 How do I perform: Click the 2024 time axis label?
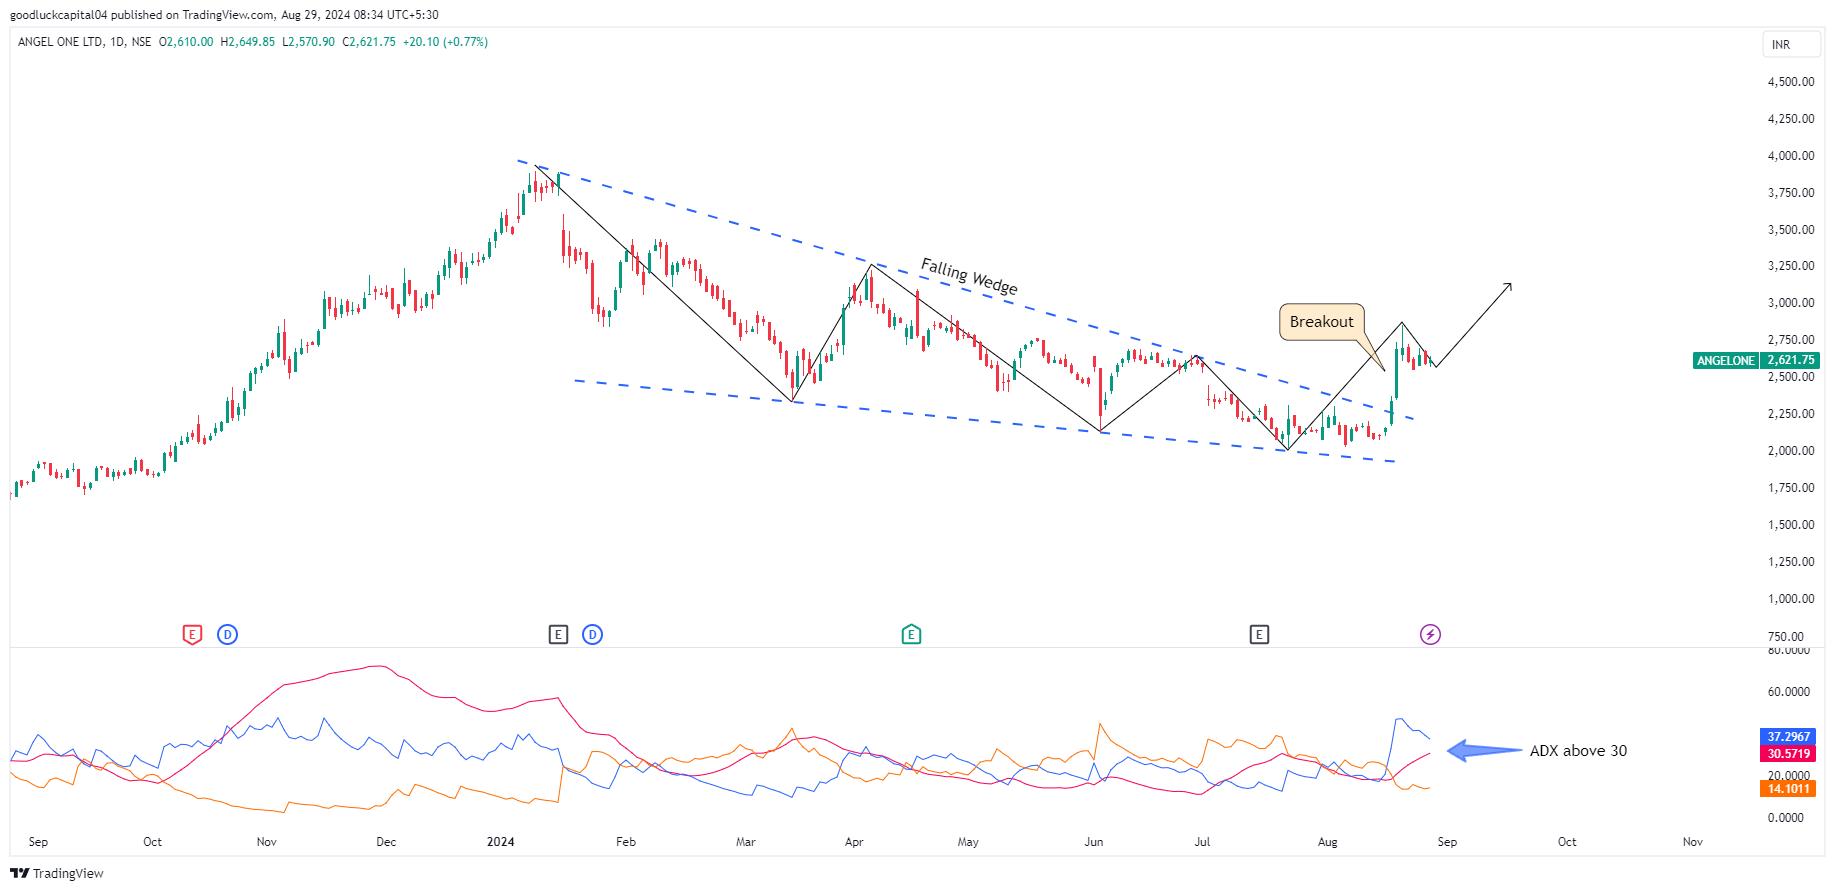(x=500, y=842)
